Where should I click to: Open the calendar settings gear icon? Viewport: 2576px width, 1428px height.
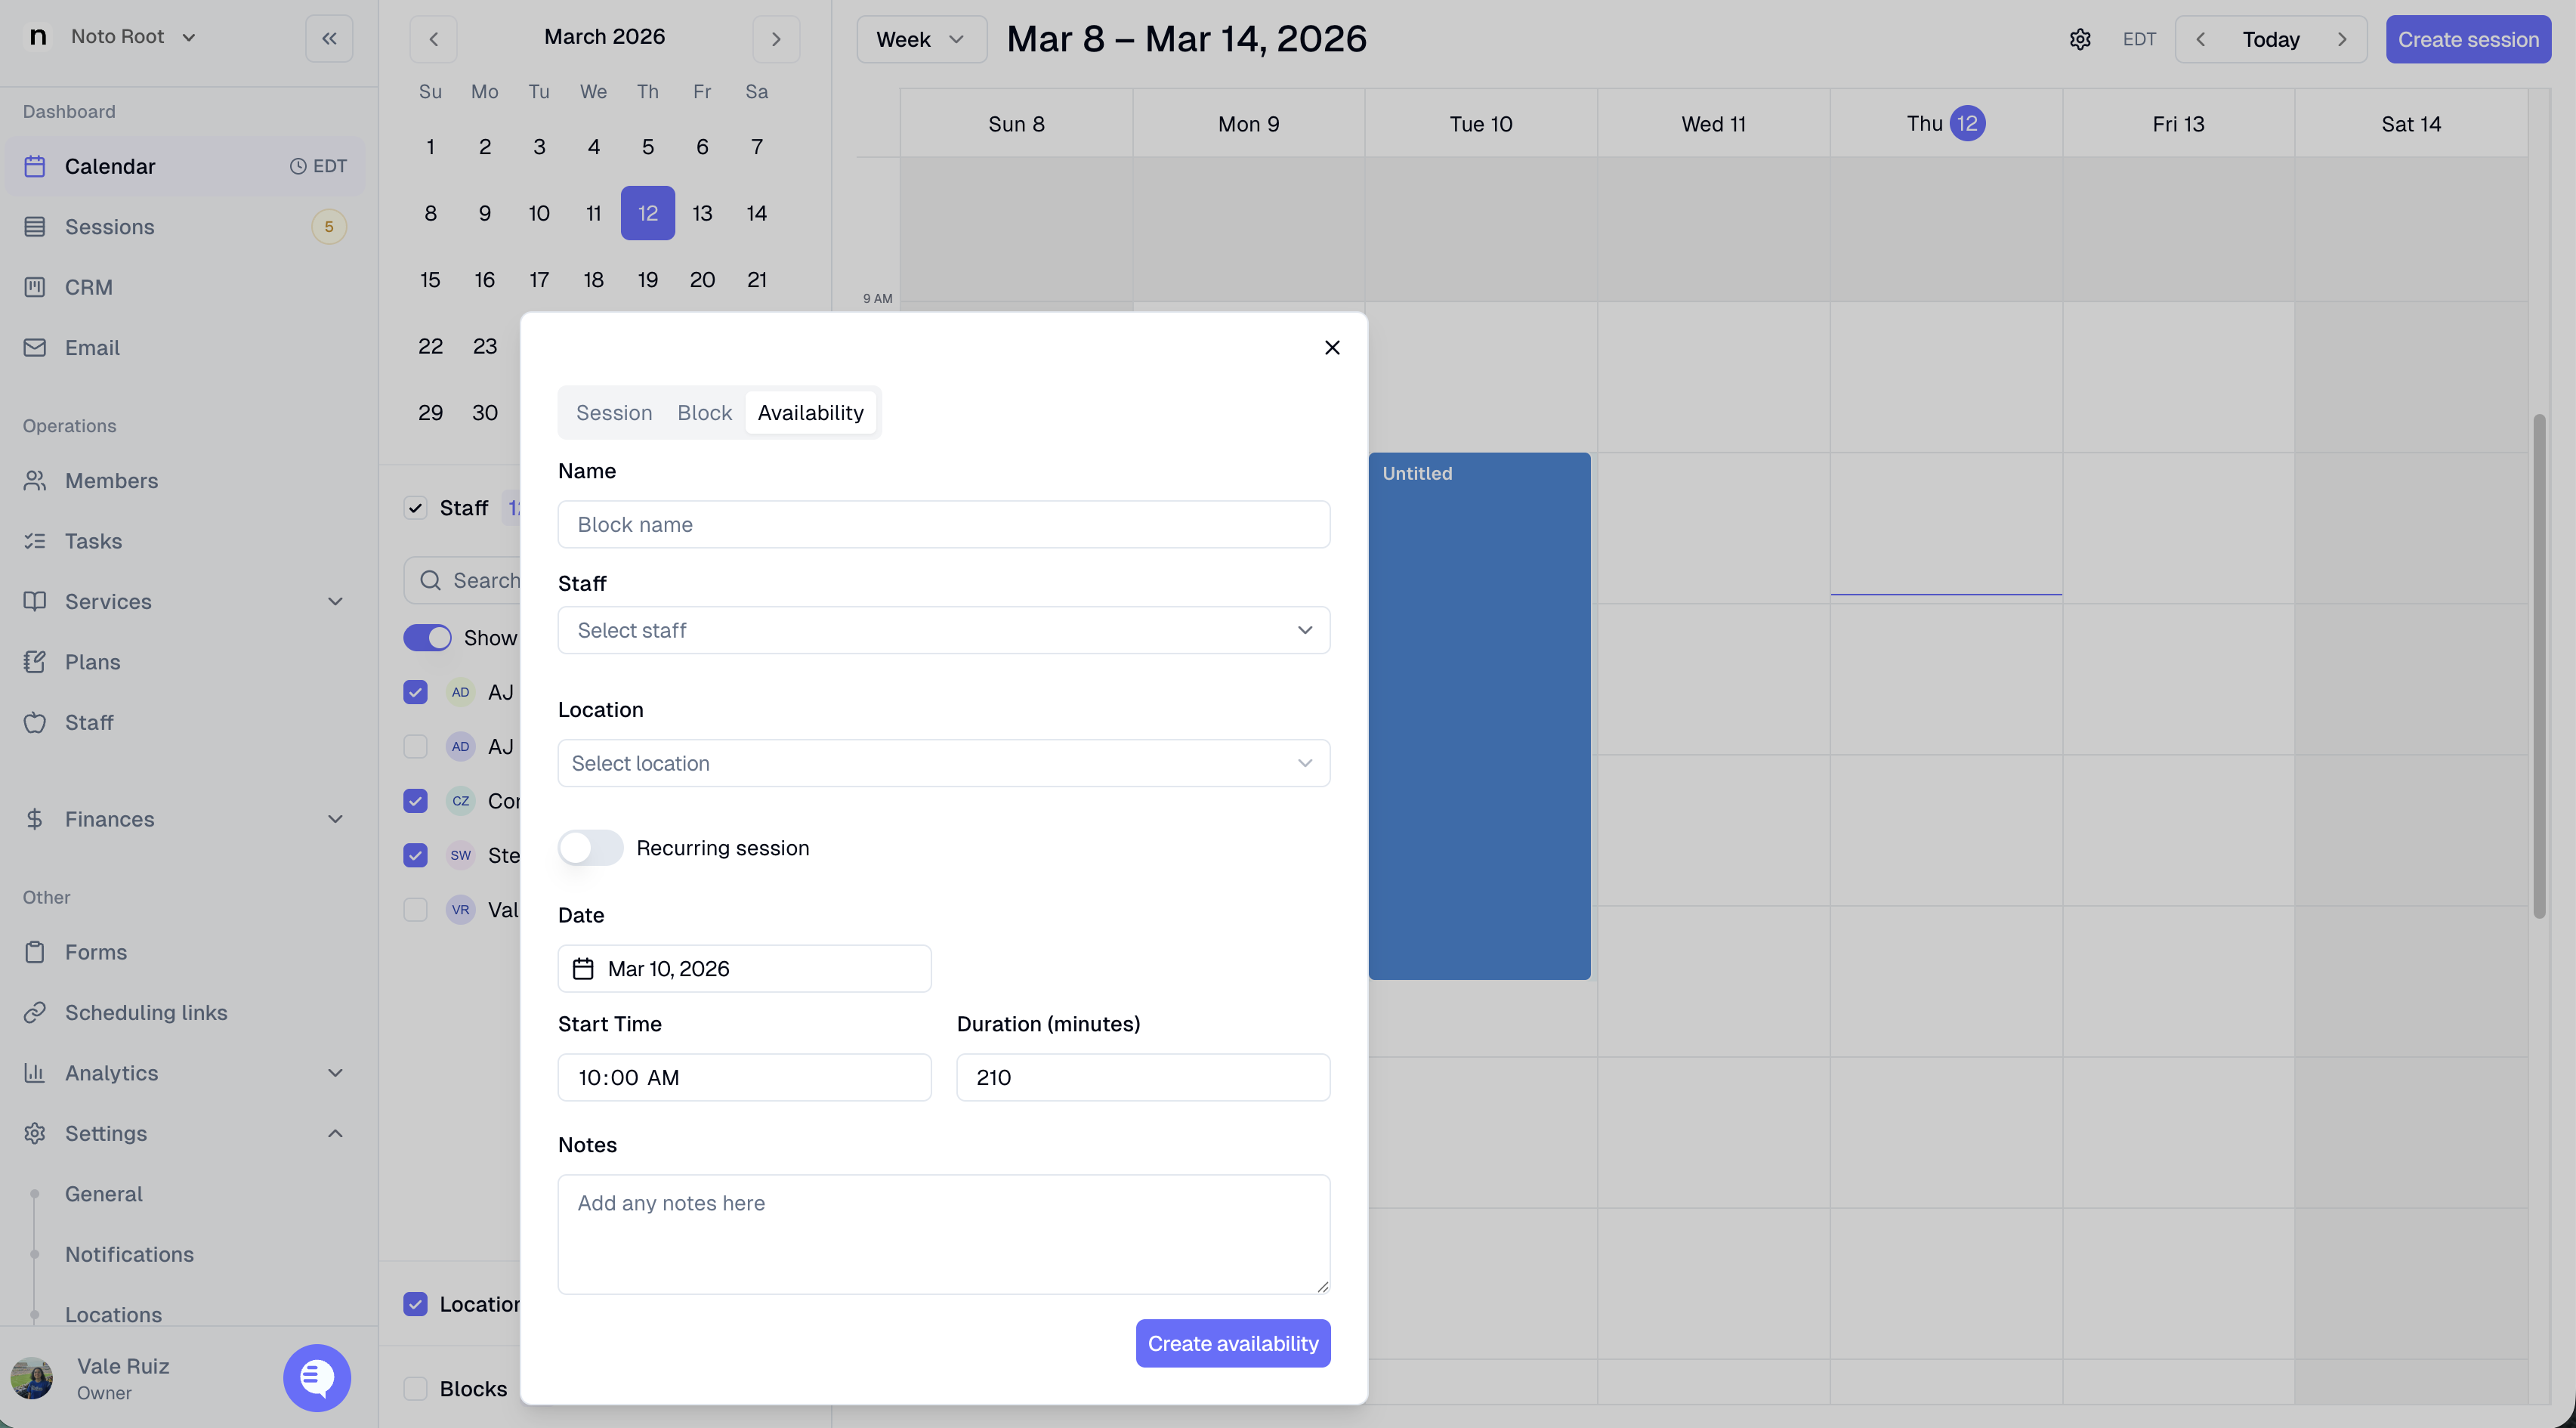pos(2080,39)
